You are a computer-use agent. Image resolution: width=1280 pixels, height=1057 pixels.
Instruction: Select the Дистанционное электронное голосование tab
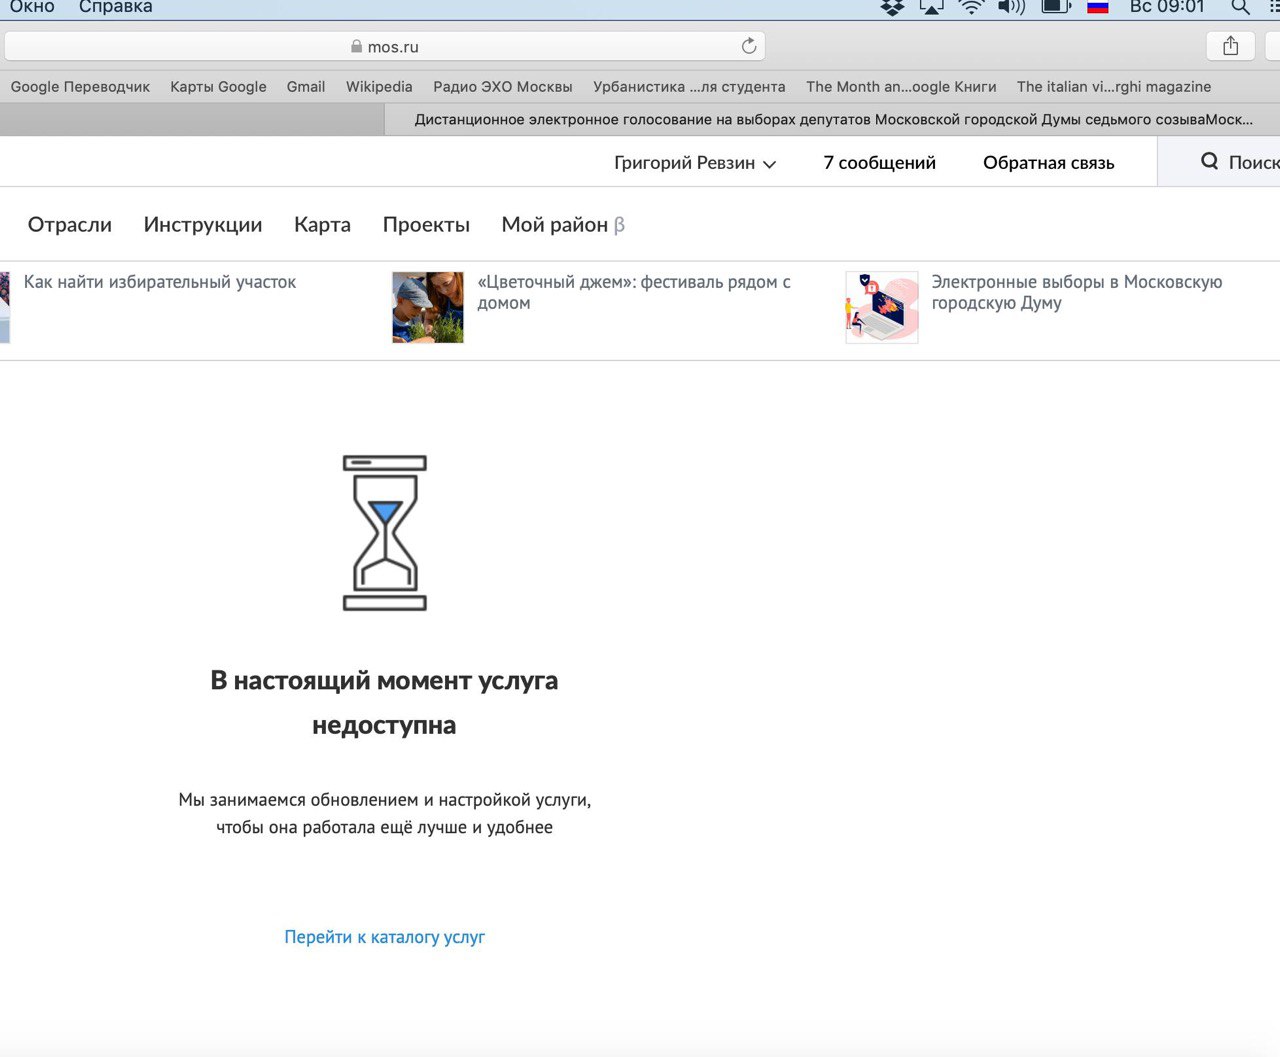pyautogui.click(x=832, y=120)
